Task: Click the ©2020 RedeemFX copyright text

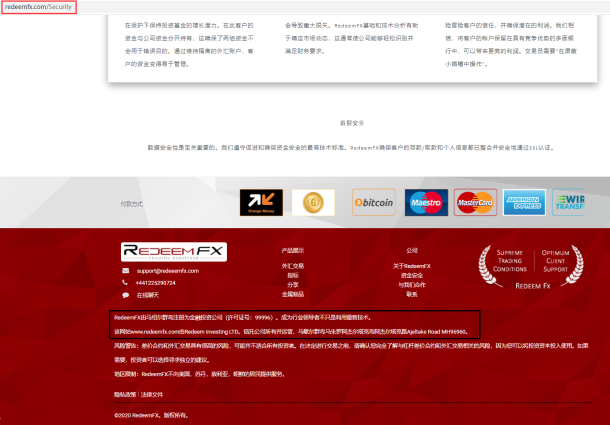Action: click(152, 415)
